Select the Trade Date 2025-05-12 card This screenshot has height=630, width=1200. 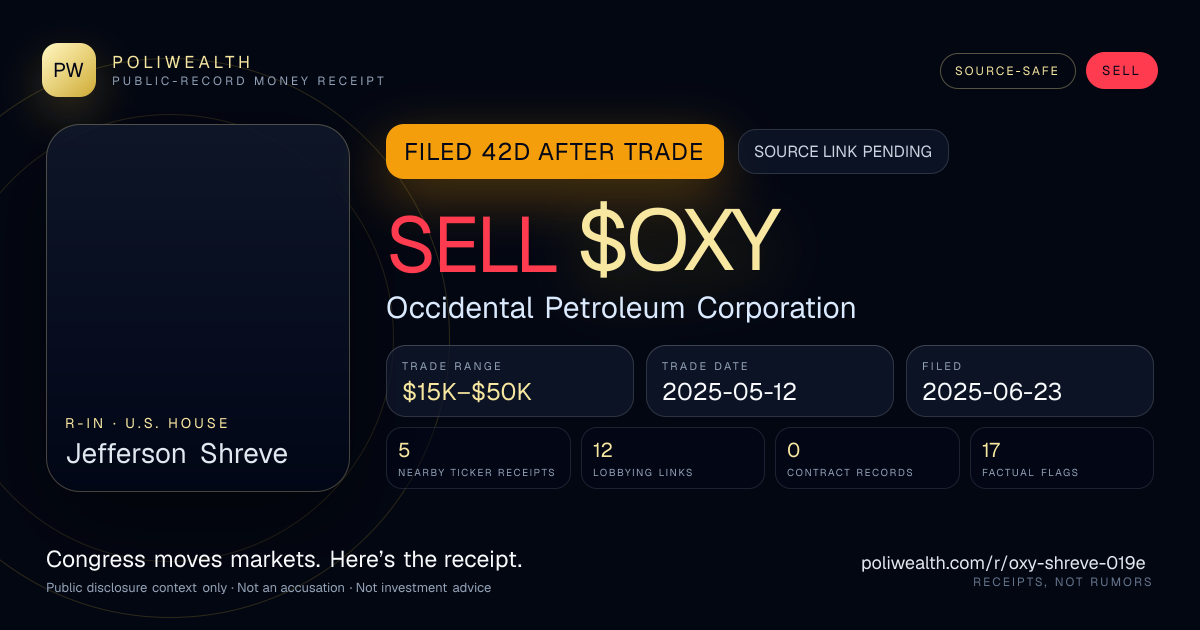click(x=770, y=381)
